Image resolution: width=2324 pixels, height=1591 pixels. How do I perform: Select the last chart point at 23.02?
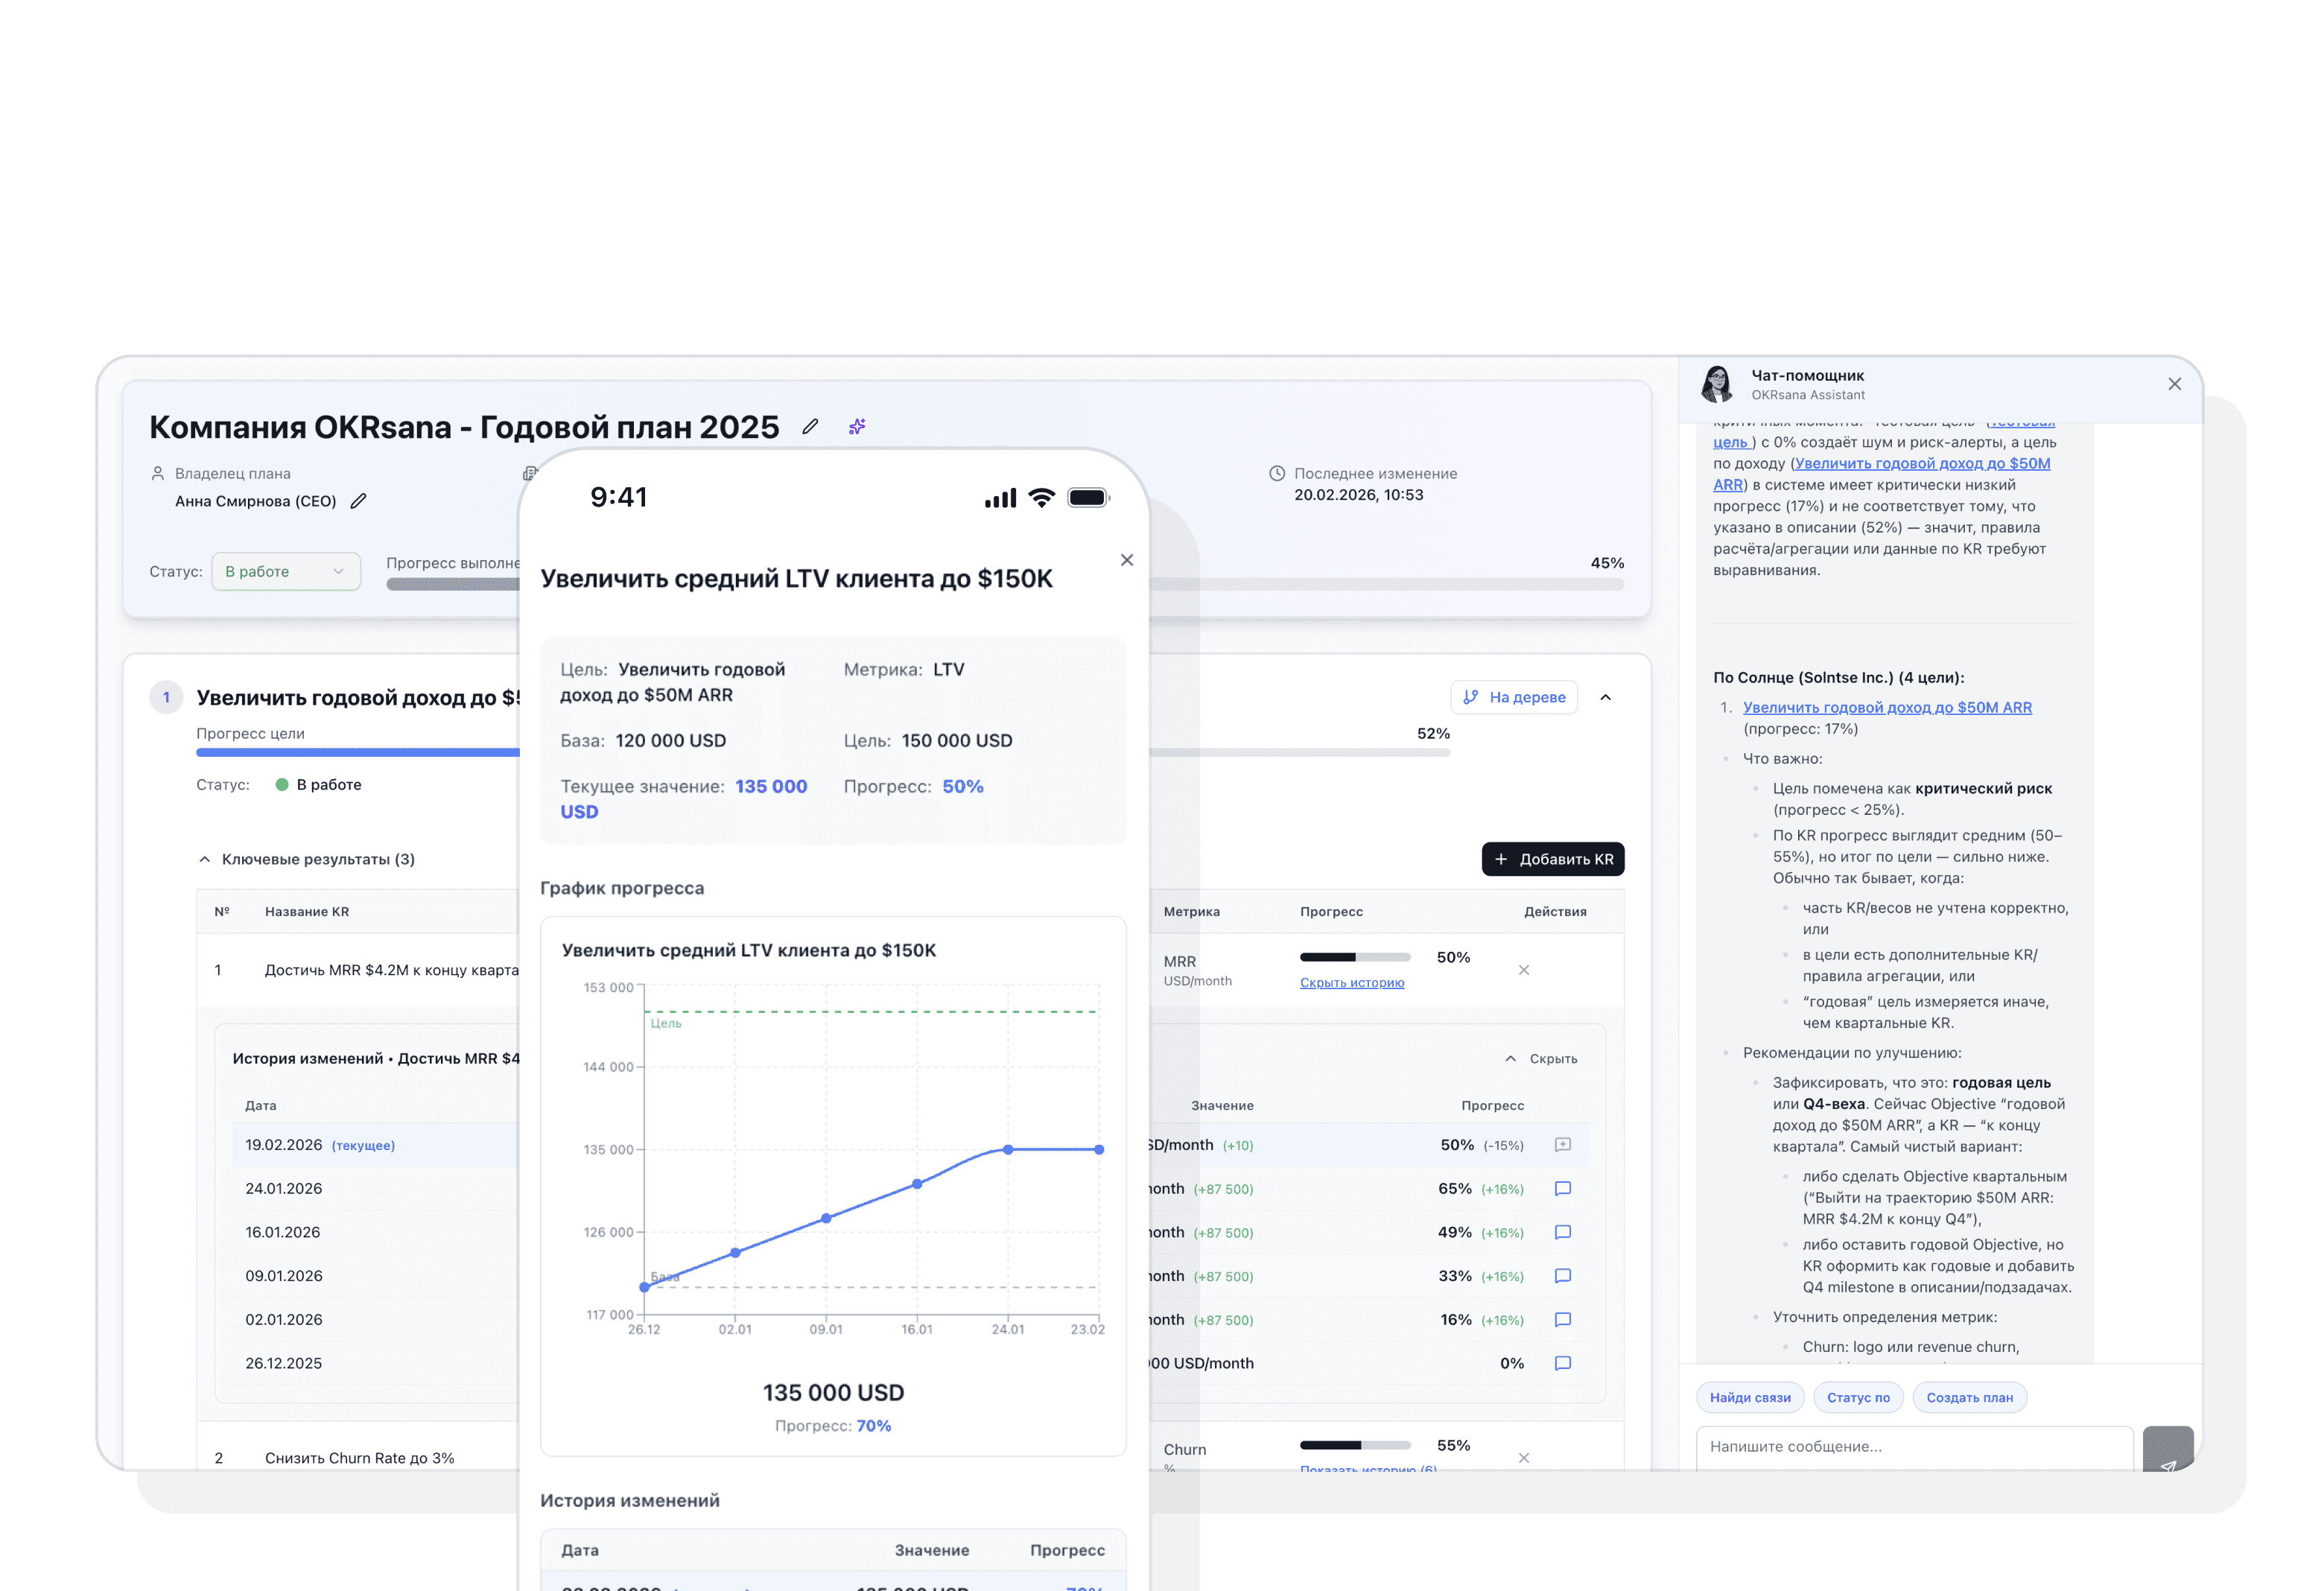point(1099,1150)
